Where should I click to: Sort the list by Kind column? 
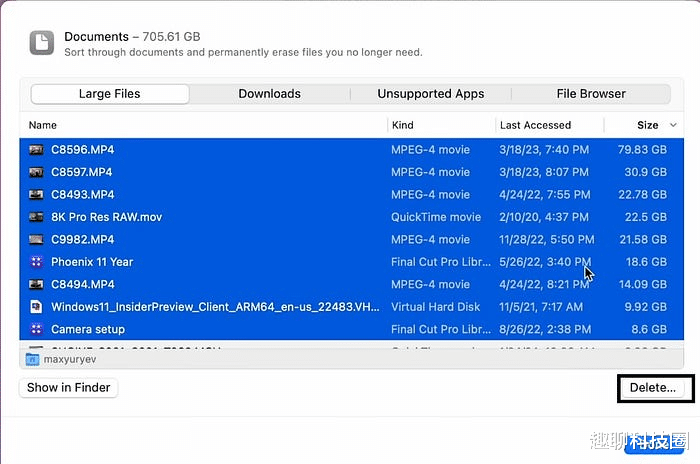403,125
